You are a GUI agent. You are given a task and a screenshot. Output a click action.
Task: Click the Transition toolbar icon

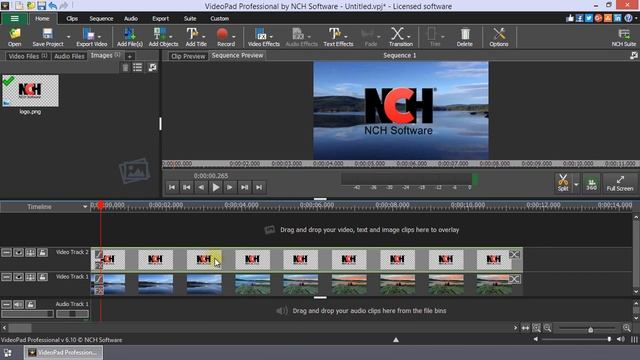(400, 37)
